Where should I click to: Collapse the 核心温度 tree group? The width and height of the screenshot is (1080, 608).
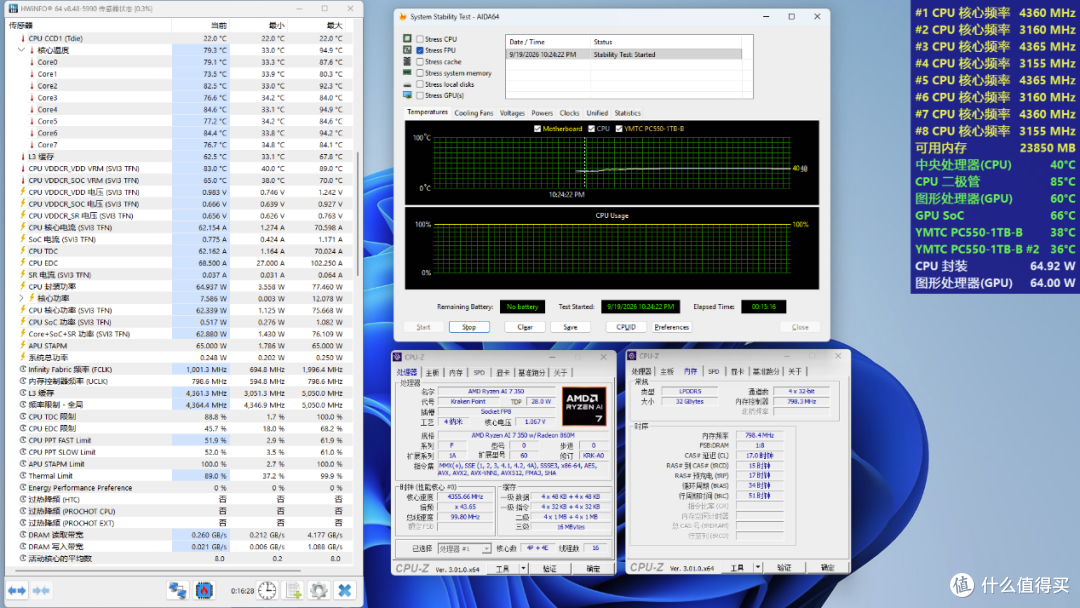[x=21, y=50]
